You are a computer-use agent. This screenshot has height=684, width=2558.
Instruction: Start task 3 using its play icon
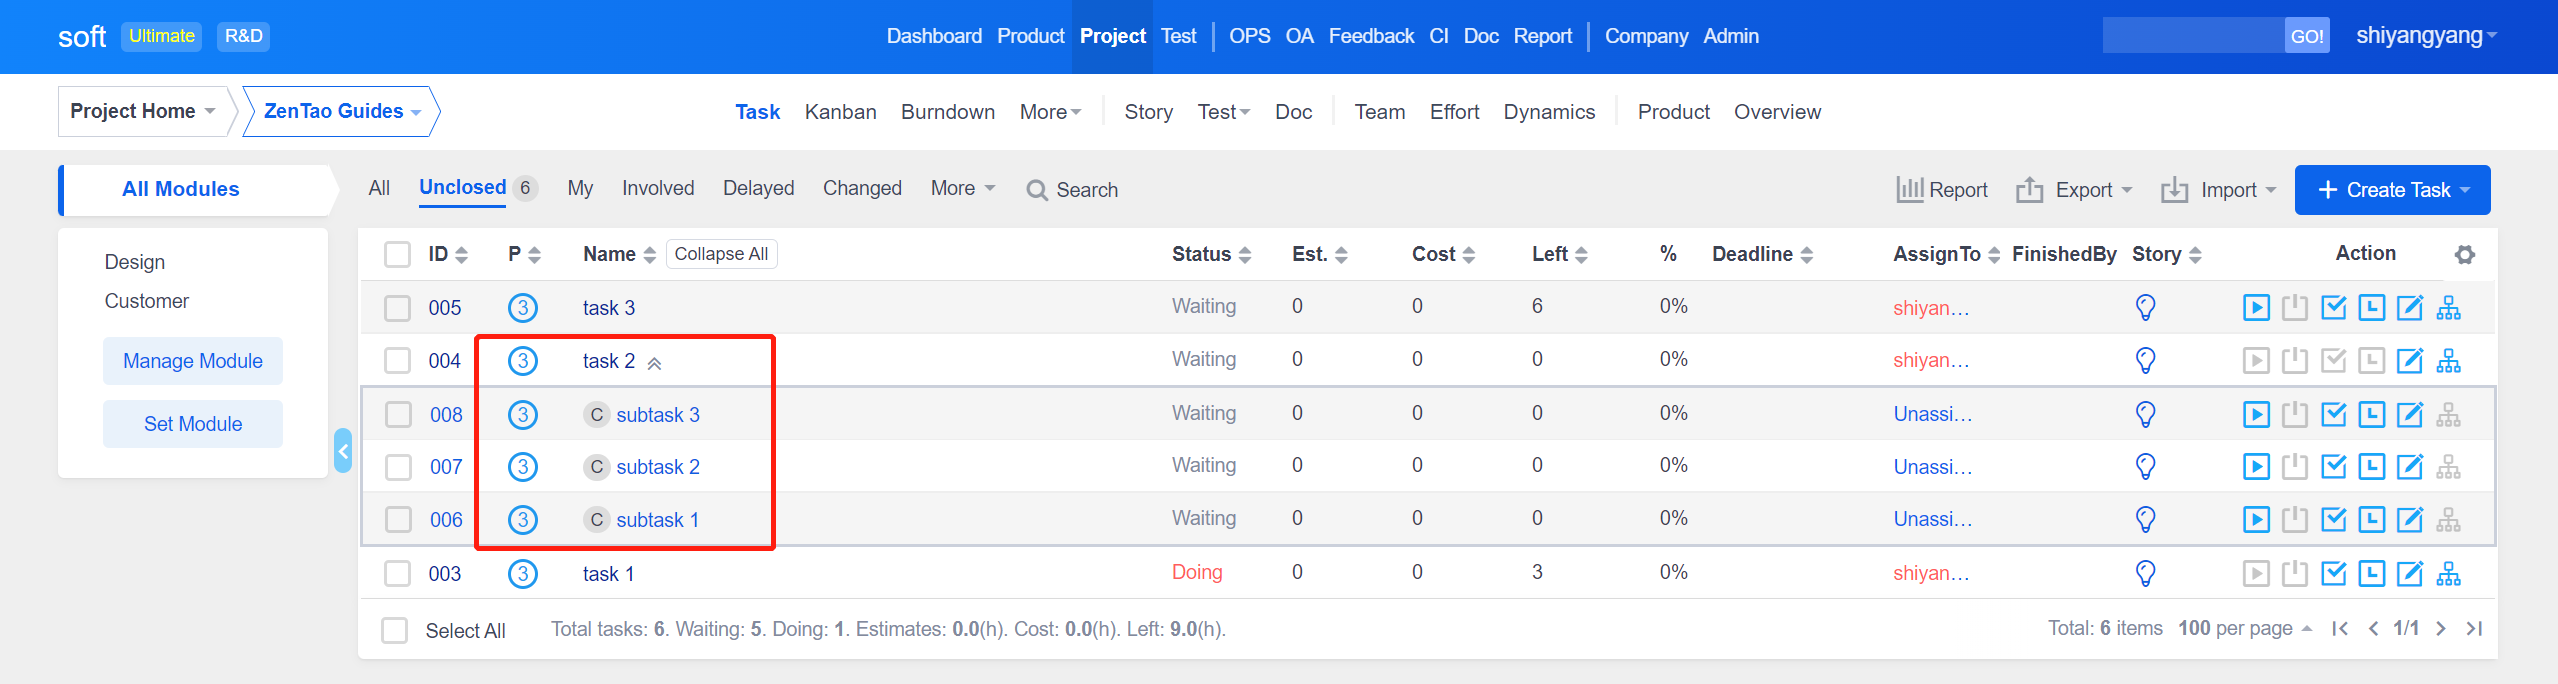(2255, 308)
